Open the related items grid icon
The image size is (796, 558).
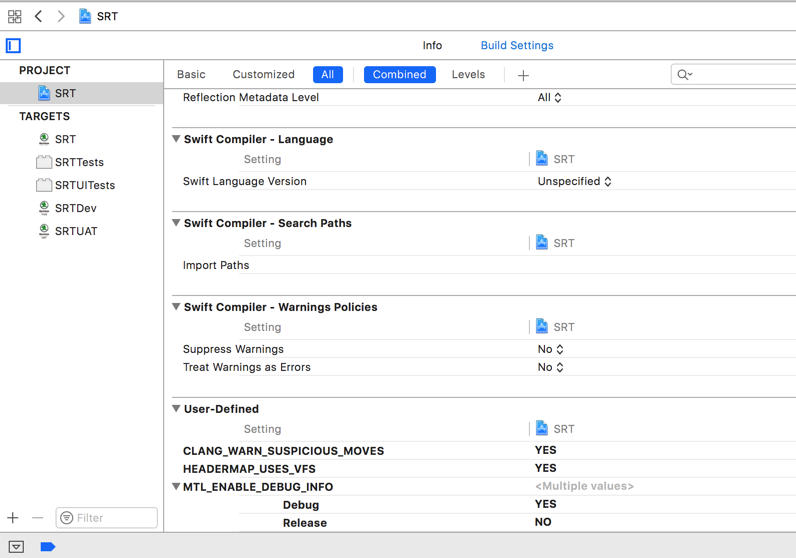tap(15, 17)
